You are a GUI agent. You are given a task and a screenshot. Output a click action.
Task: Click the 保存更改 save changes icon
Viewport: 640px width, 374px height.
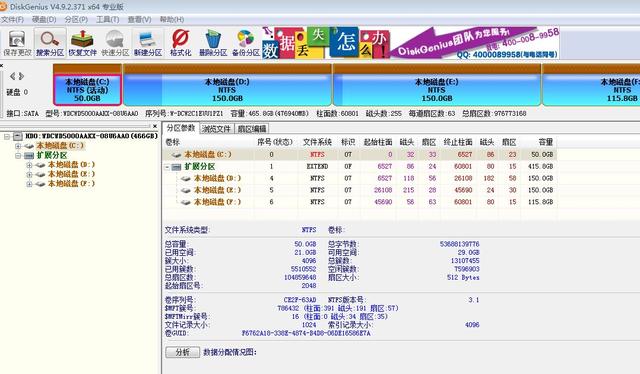pyautogui.click(x=17, y=43)
